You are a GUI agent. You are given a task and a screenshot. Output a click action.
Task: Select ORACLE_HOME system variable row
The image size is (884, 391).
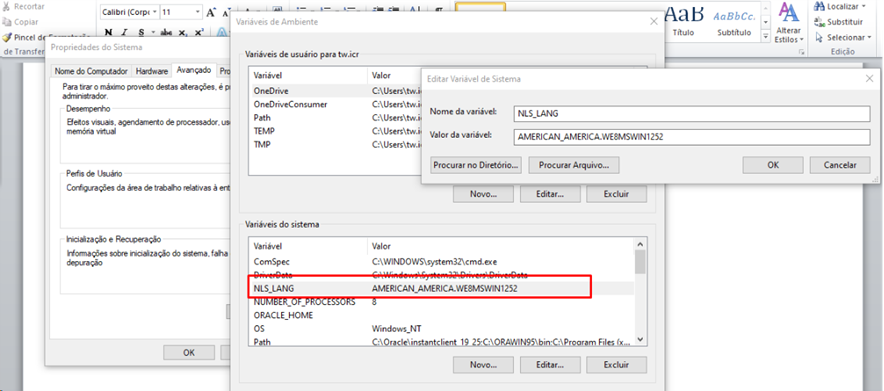(441, 316)
